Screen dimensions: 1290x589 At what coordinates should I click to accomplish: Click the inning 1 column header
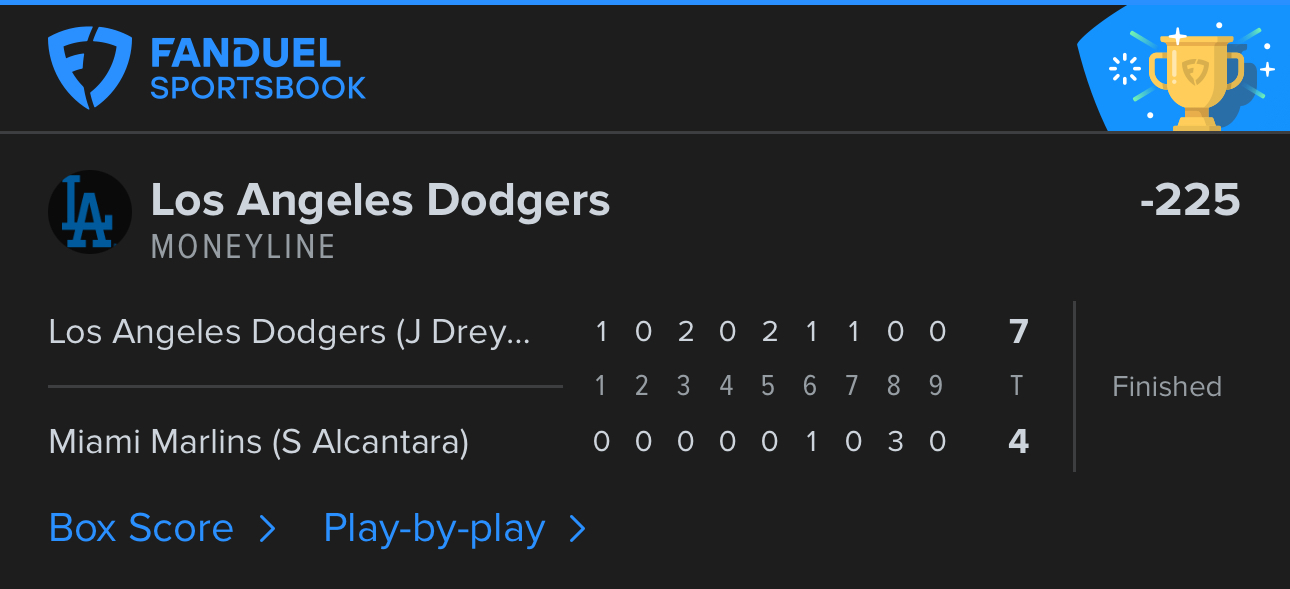click(600, 386)
